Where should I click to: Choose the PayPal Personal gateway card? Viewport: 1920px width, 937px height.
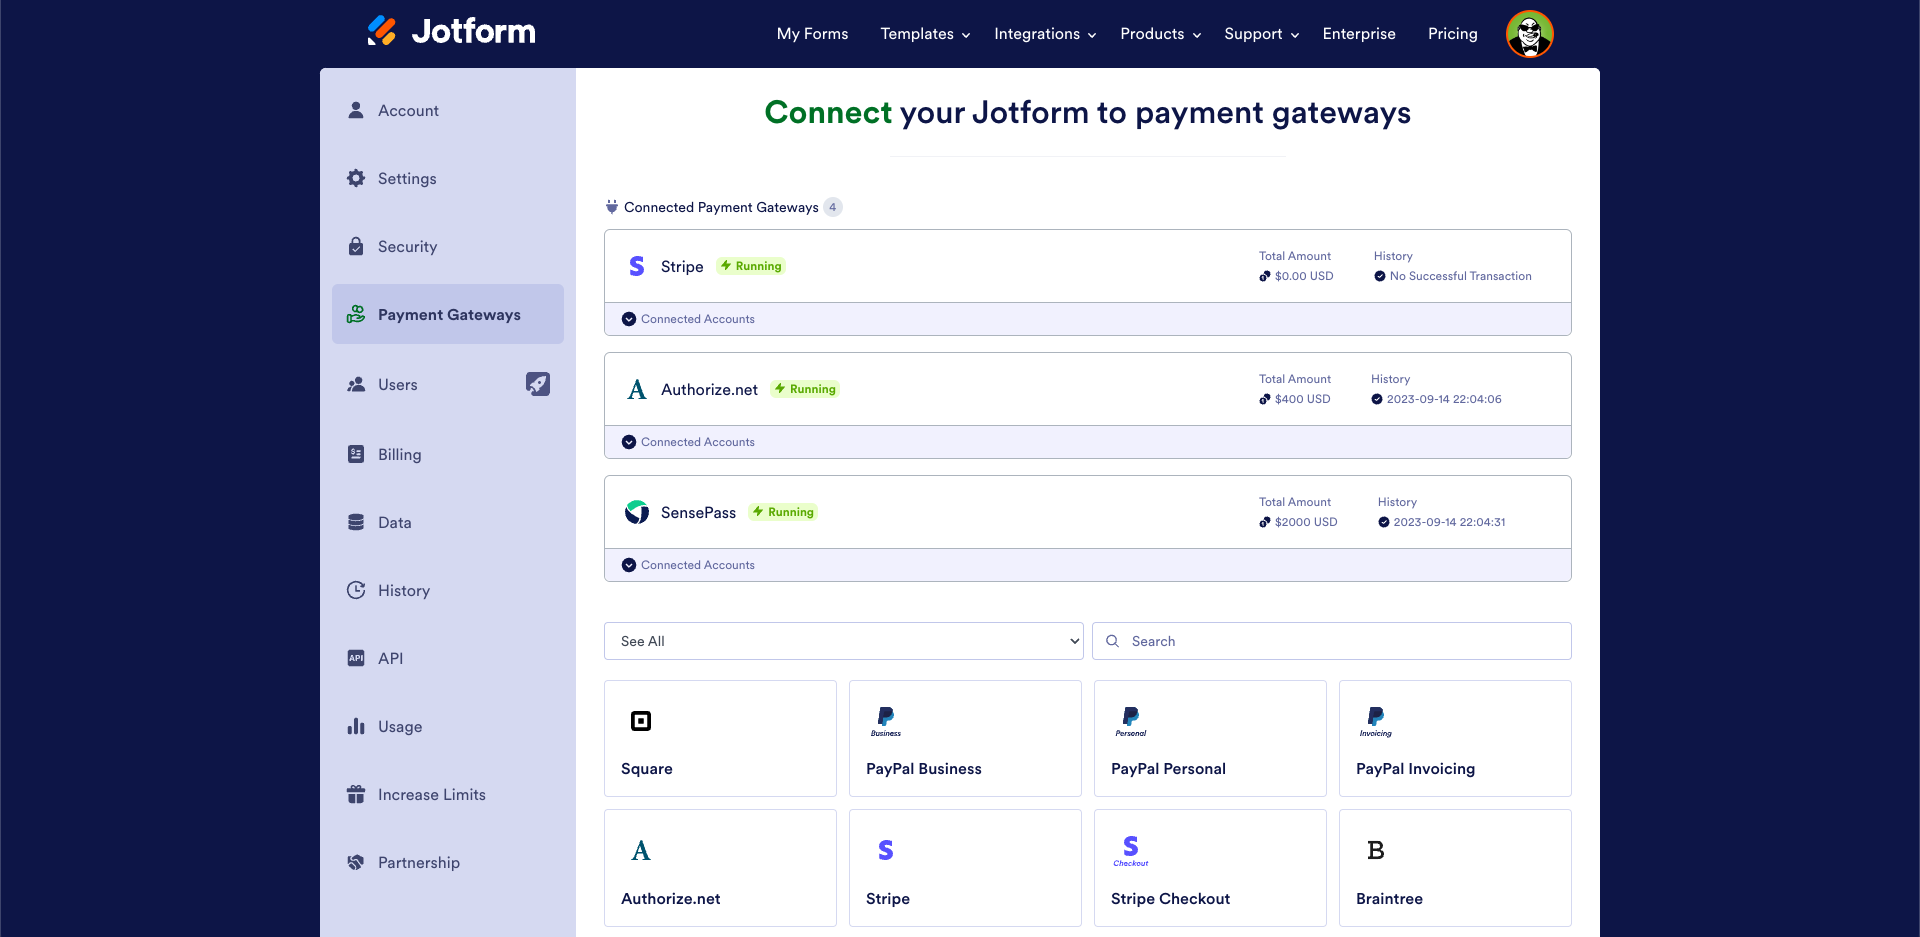coord(1210,738)
